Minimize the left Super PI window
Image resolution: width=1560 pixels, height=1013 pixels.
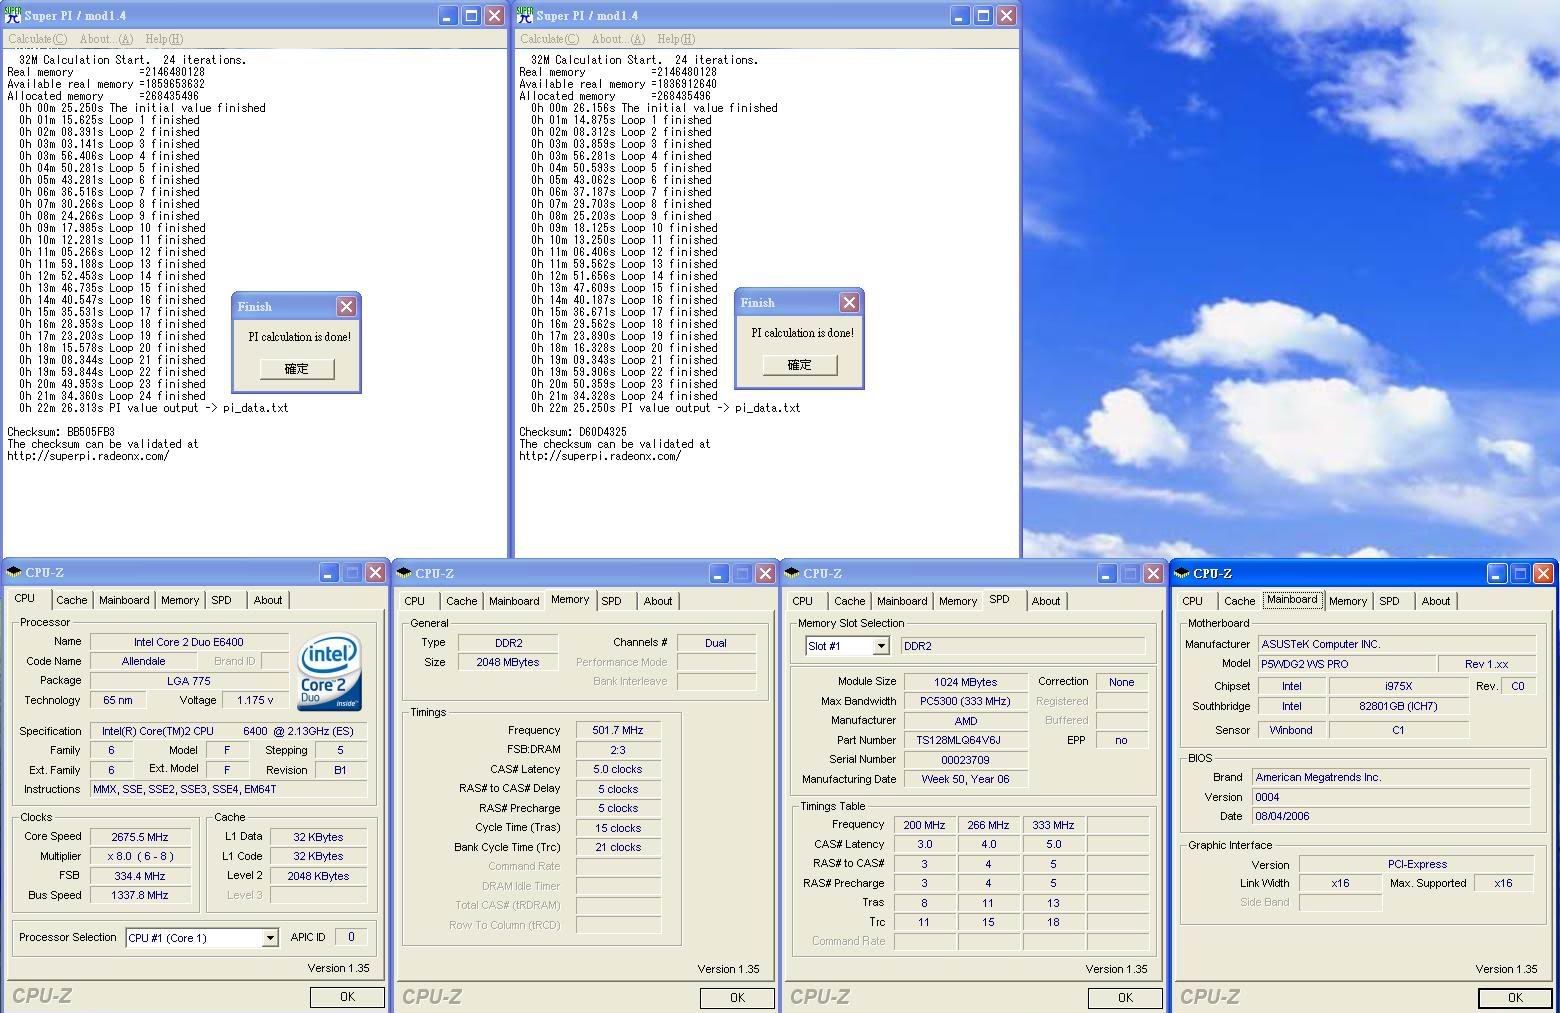448,16
